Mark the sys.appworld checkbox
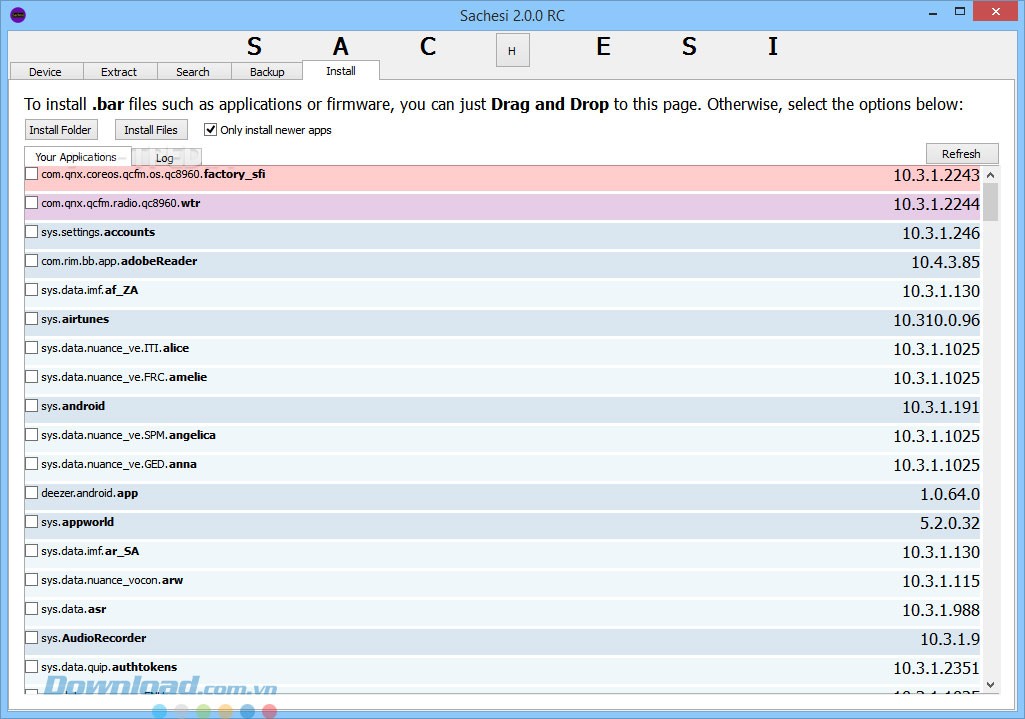 pos(32,522)
